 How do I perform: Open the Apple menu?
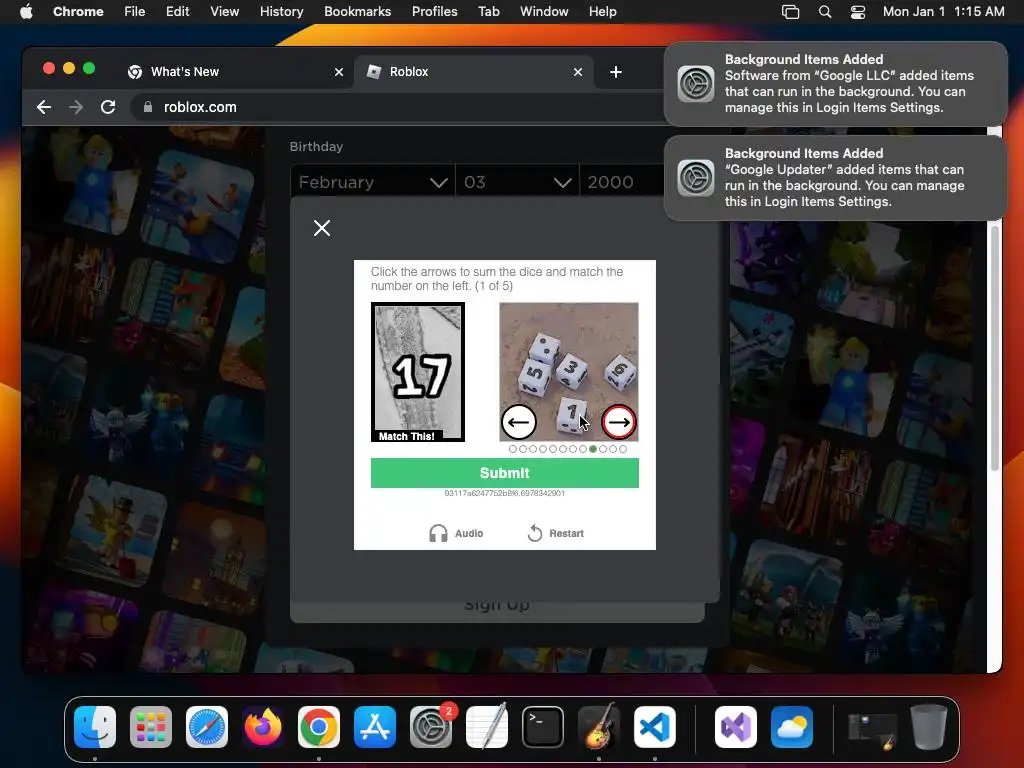click(26, 12)
